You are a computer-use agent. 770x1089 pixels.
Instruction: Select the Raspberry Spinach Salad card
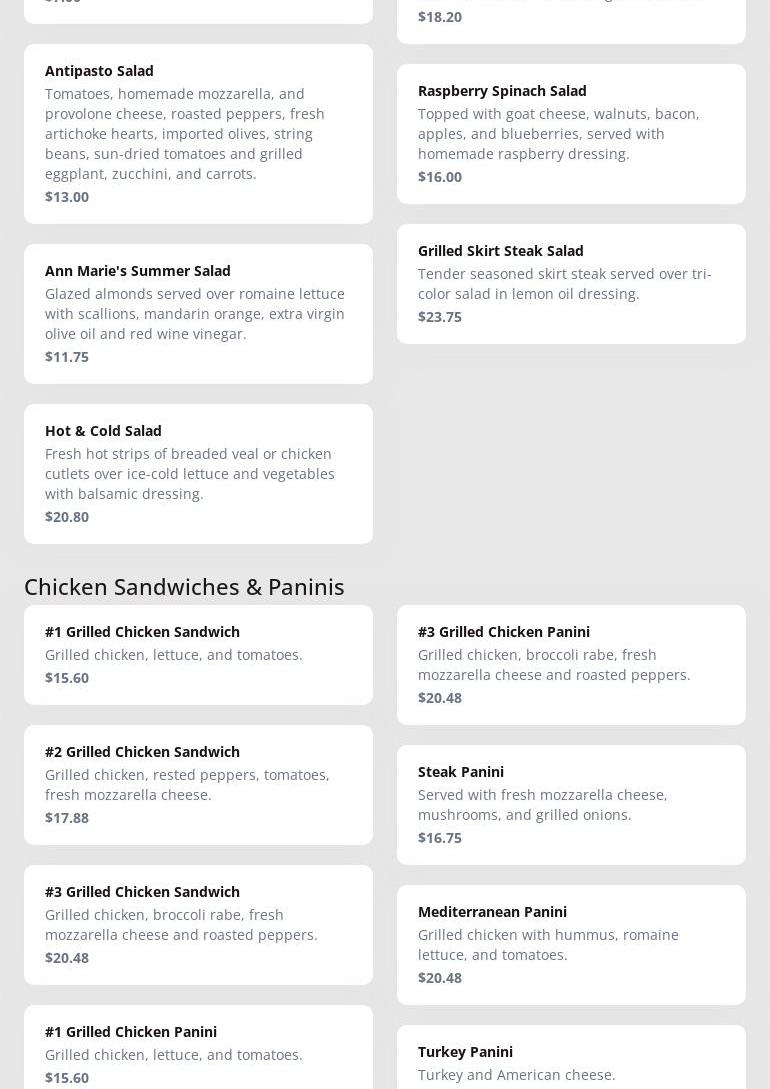point(571,133)
